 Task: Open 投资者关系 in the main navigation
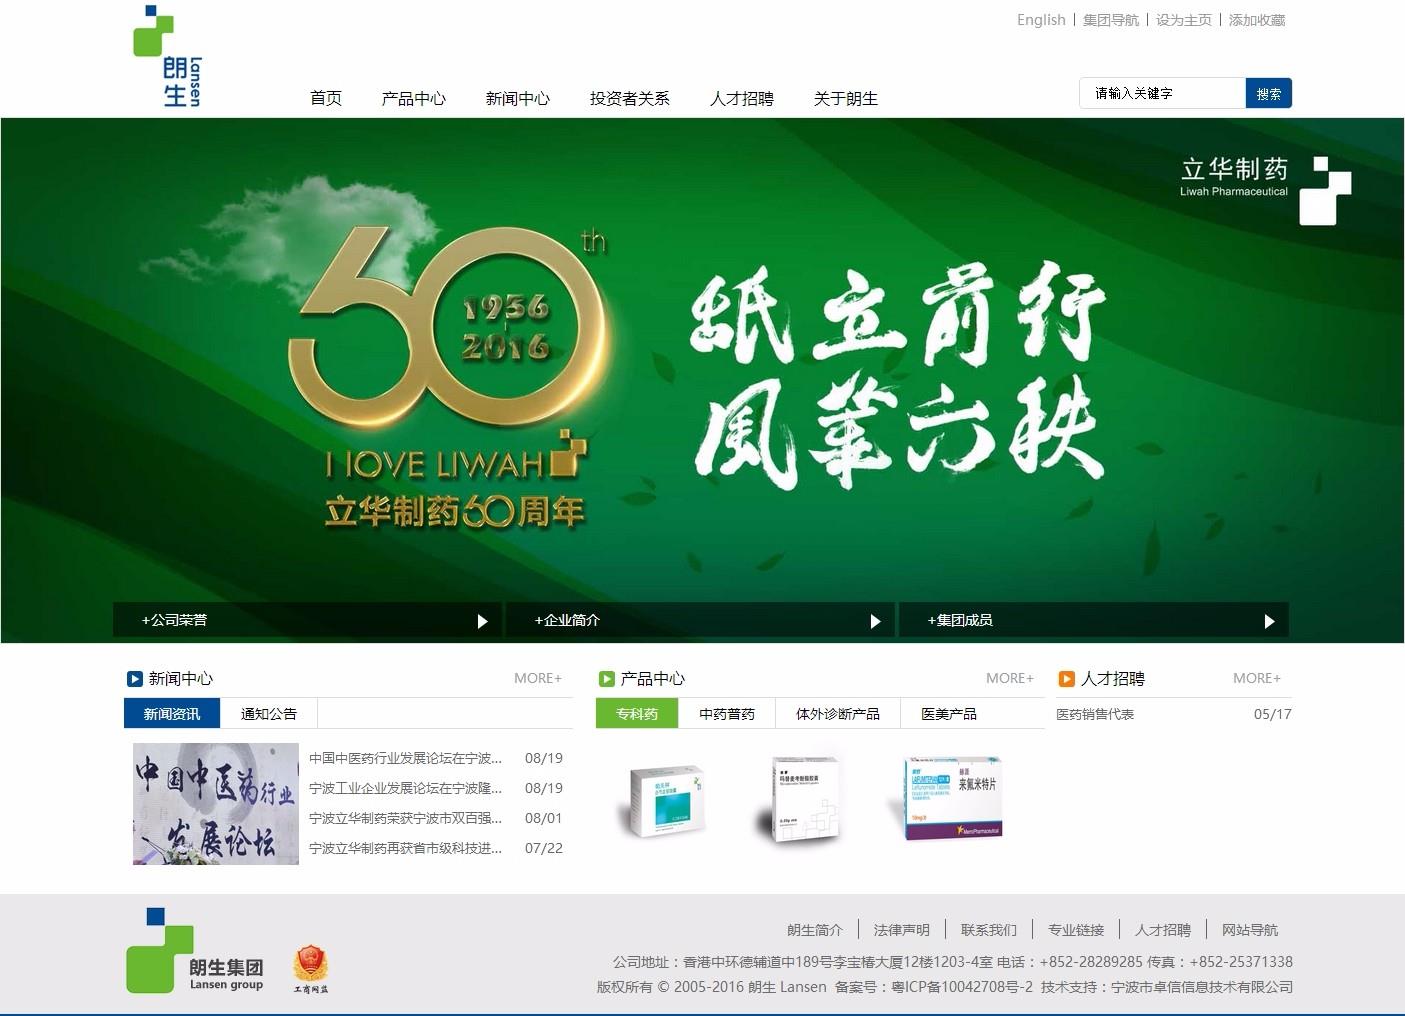click(629, 99)
